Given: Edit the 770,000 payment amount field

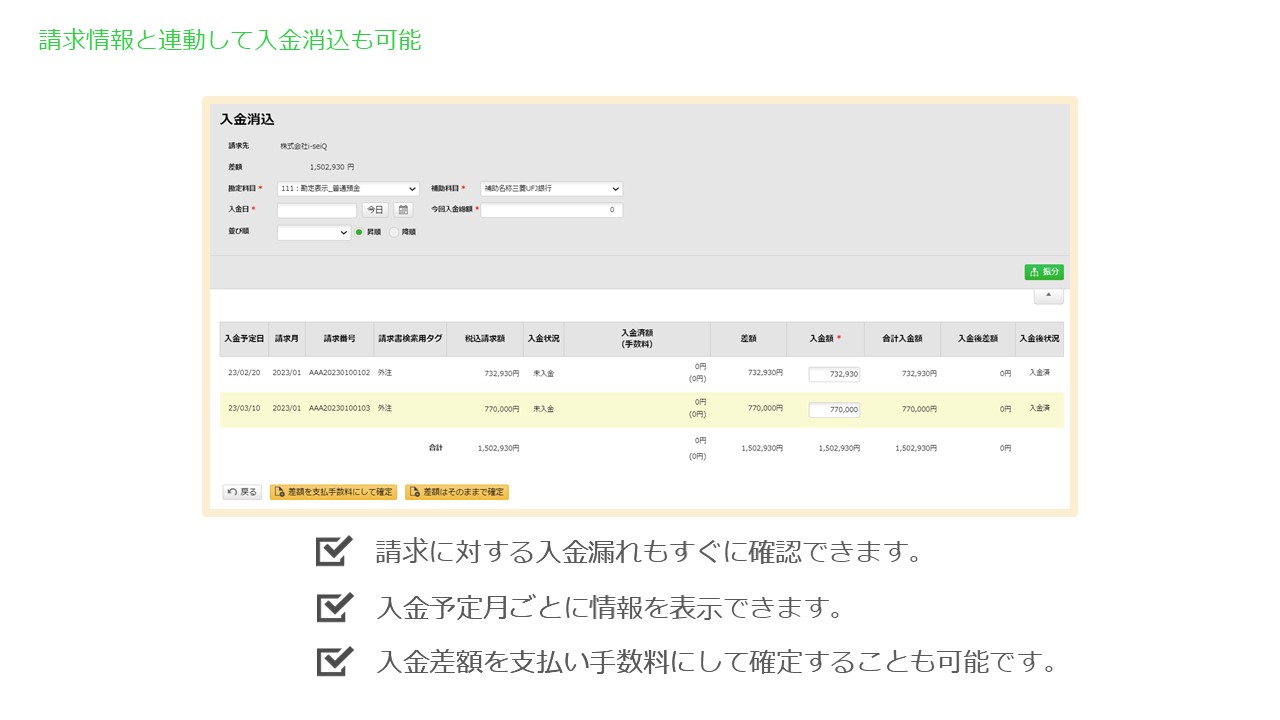Looking at the screenshot, I should pyautogui.click(x=834, y=409).
